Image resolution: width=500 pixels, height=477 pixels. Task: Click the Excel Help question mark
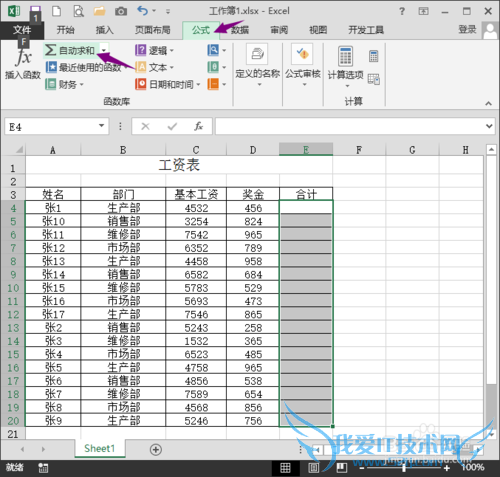click(402, 11)
